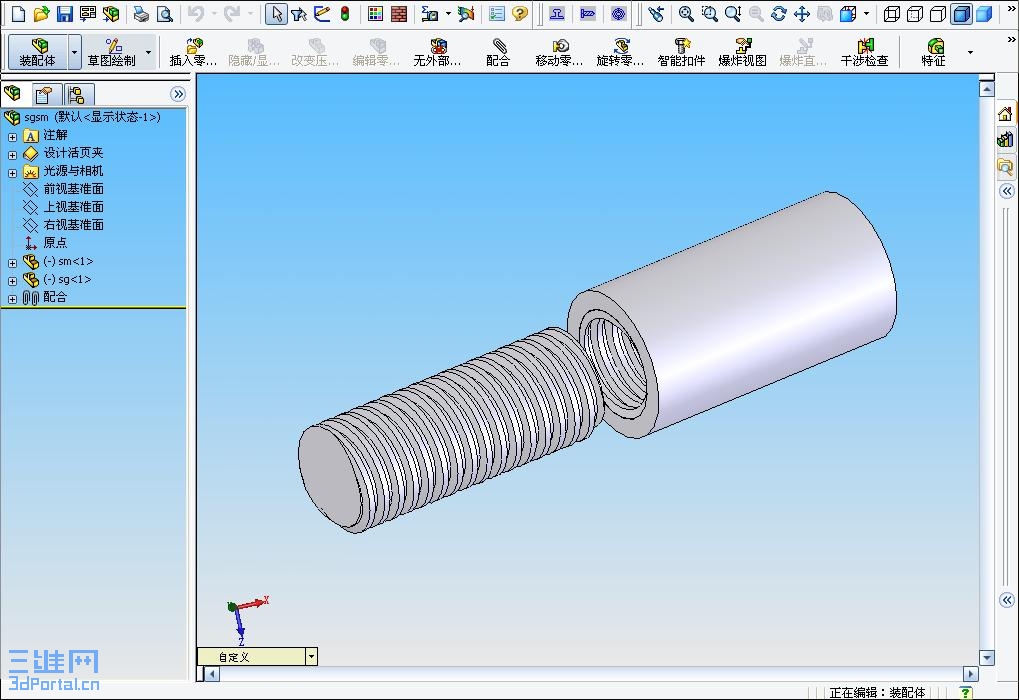Switch to ConfigurationManager tab
The height and width of the screenshot is (700, 1019).
click(x=77, y=95)
